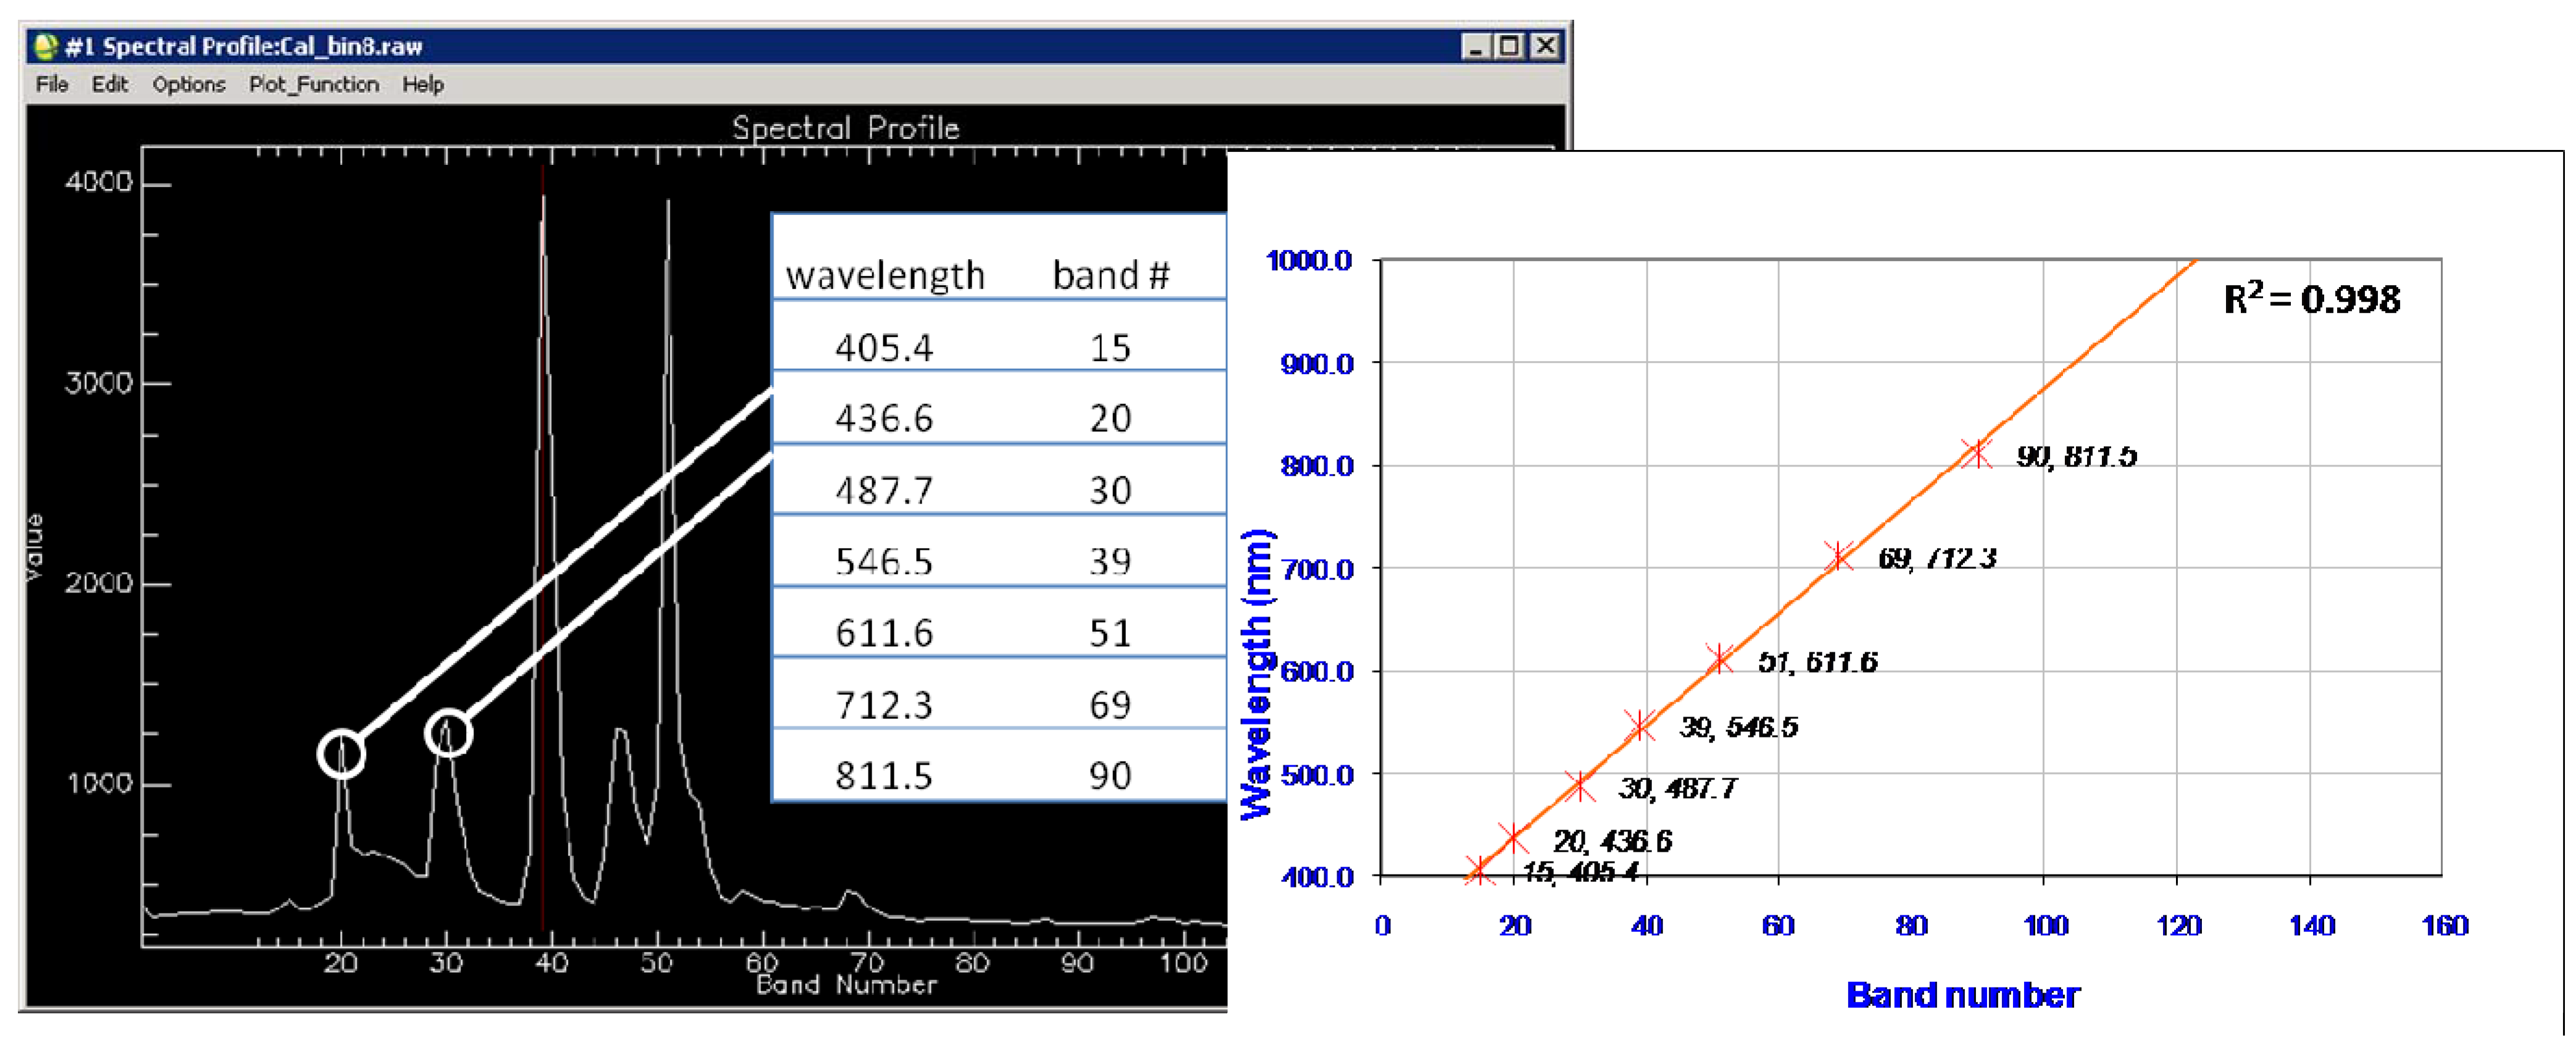Click the red marker labeled 51, 611.6
Image resolution: width=2576 pixels, height=1051 pixels.
[1719, 659]
